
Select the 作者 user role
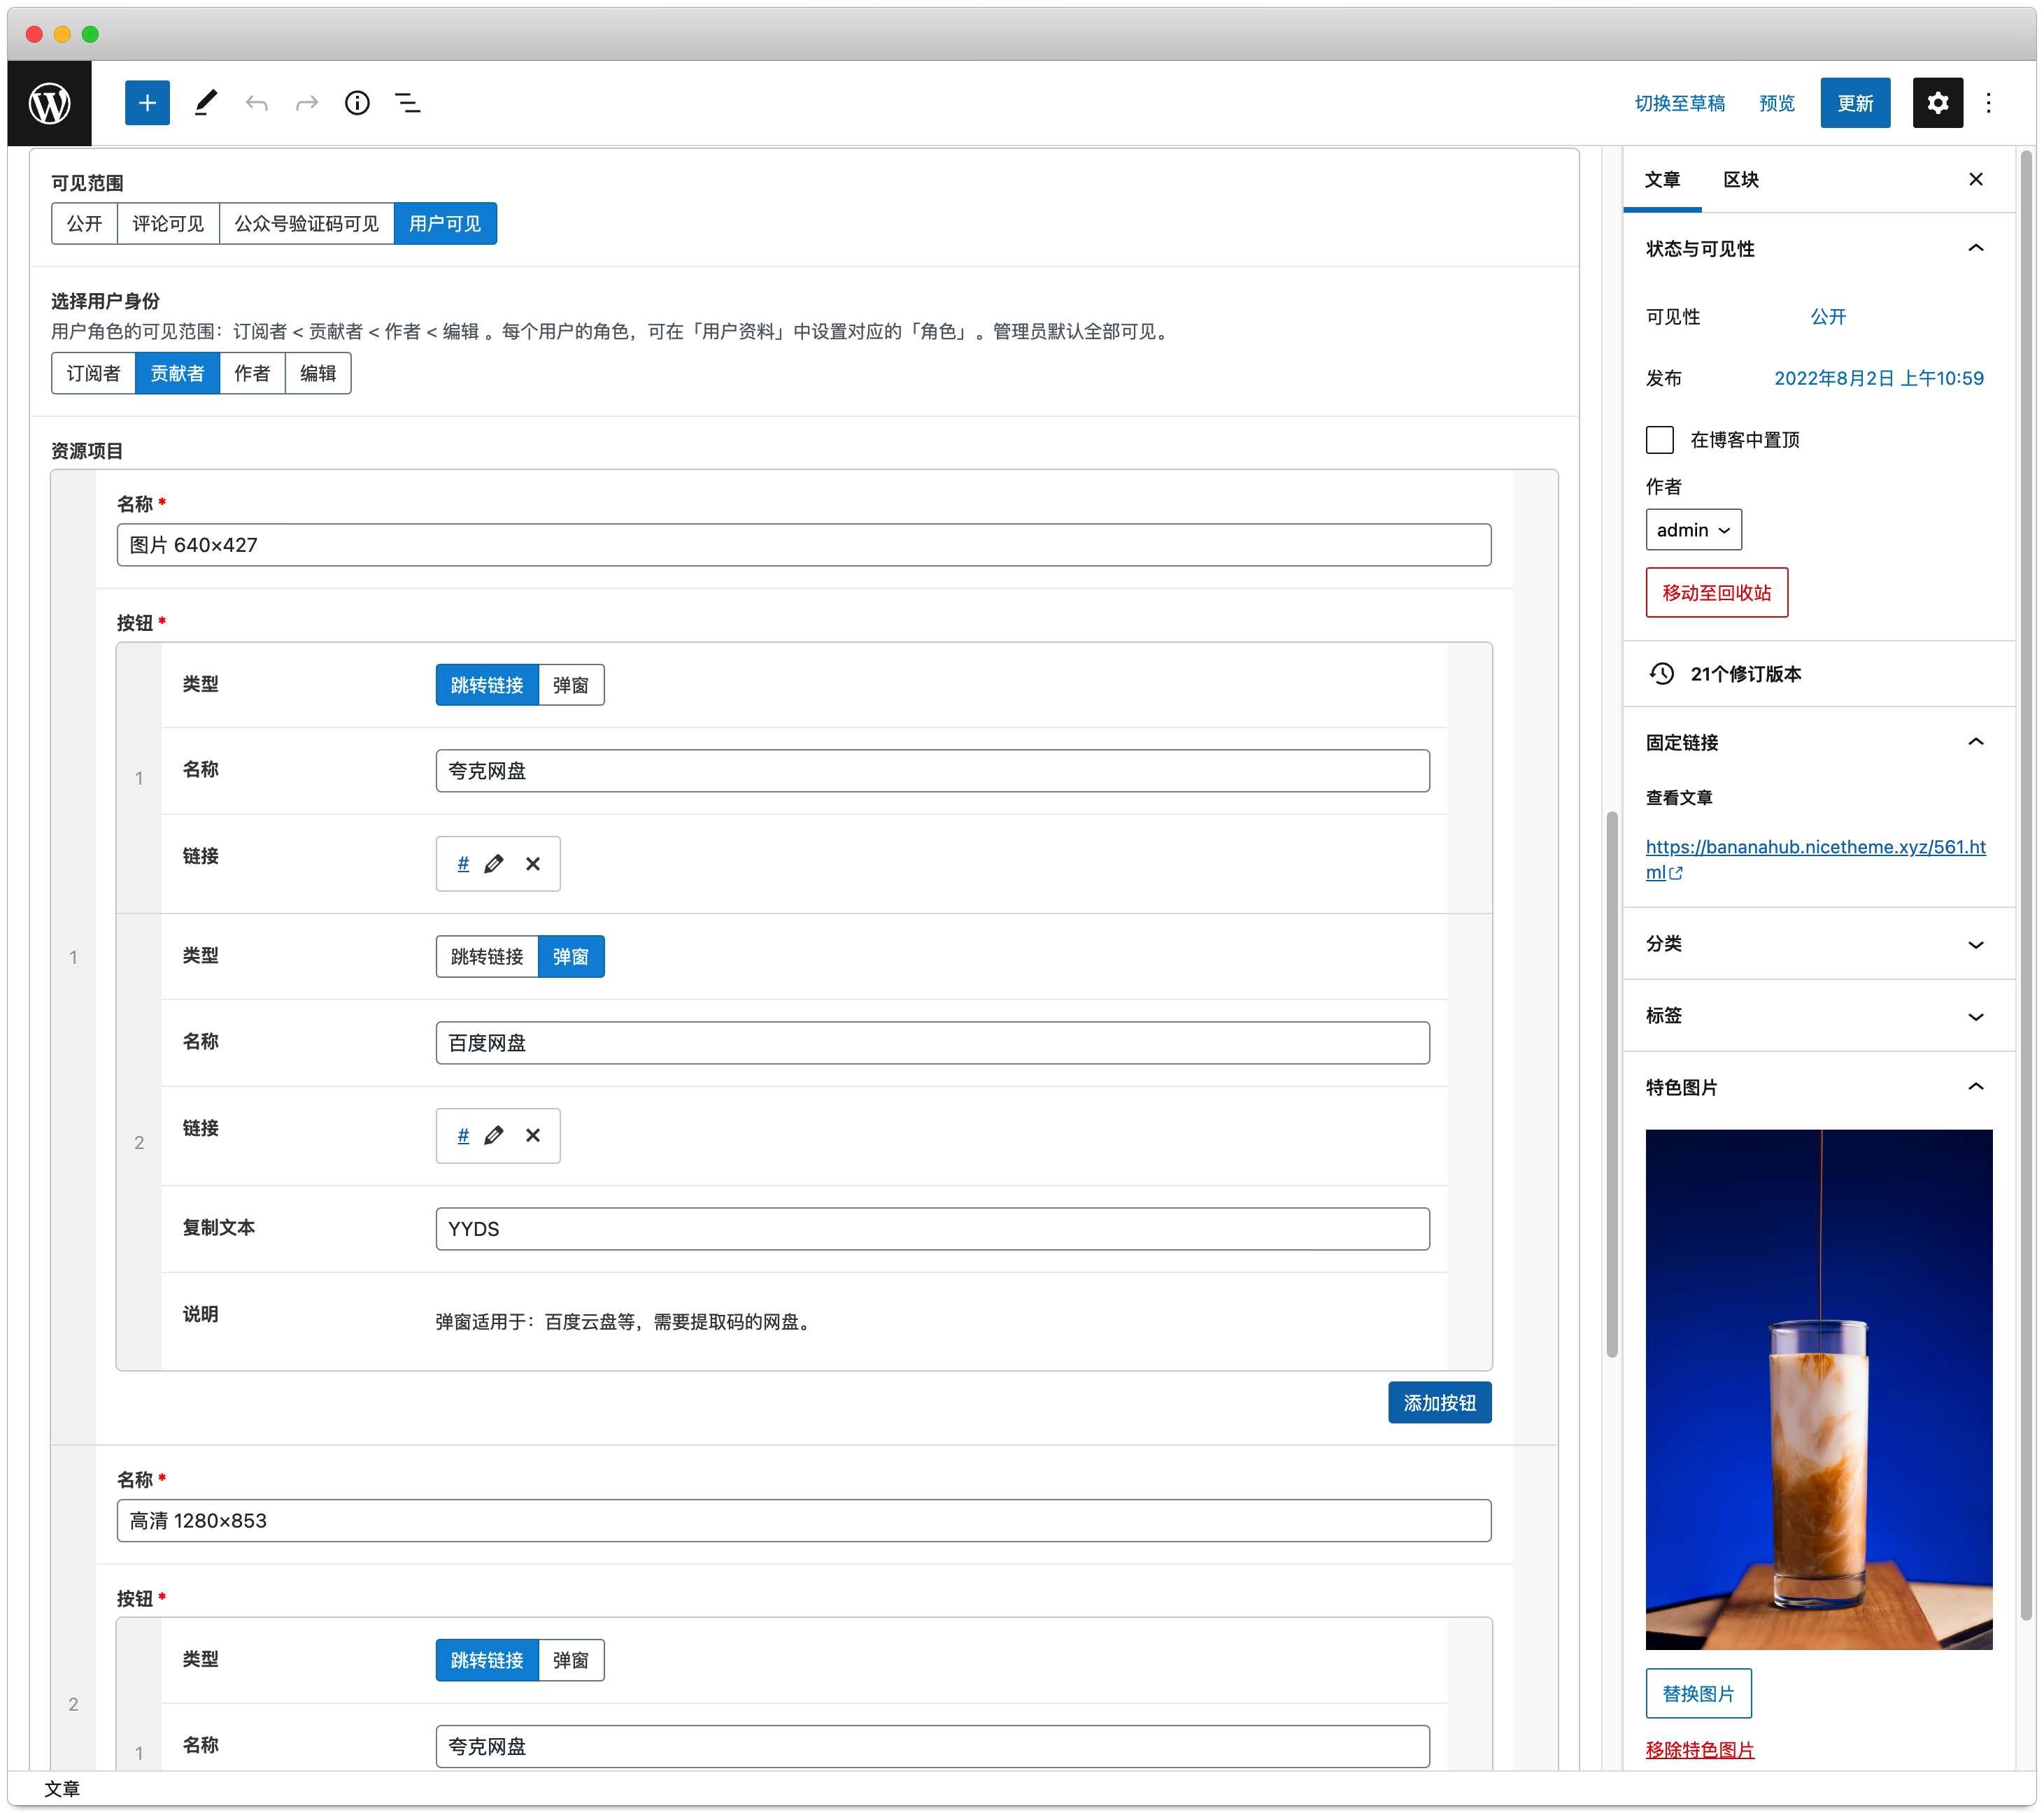[x=252, y=374]
